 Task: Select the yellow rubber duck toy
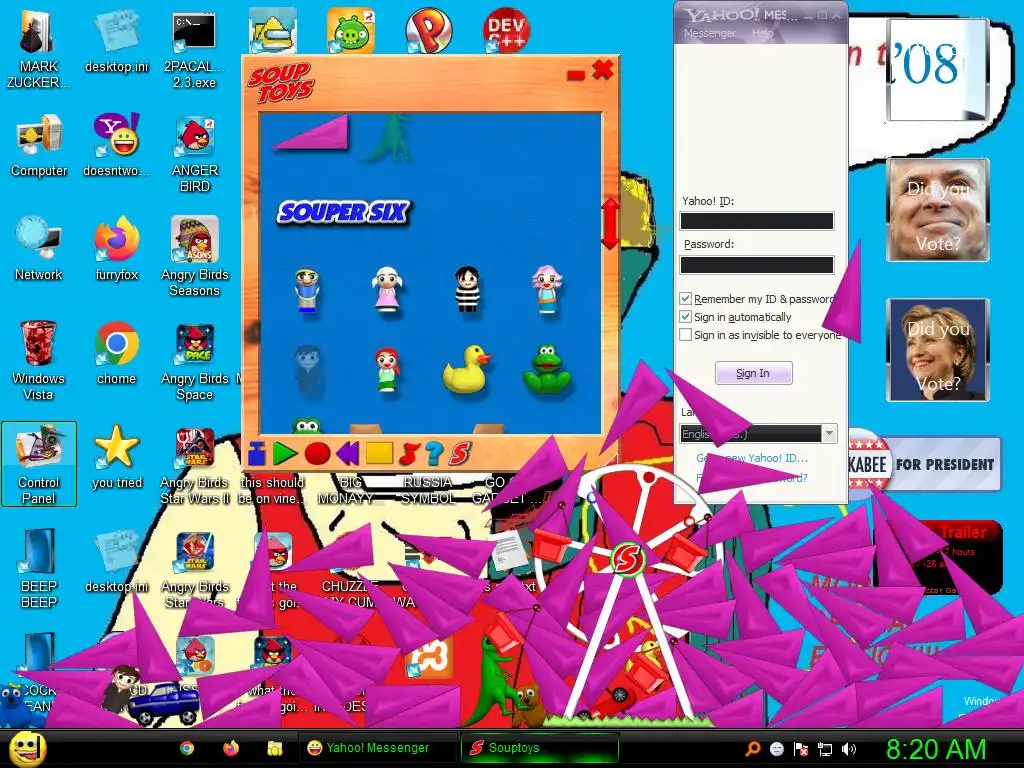click(466, 369)
